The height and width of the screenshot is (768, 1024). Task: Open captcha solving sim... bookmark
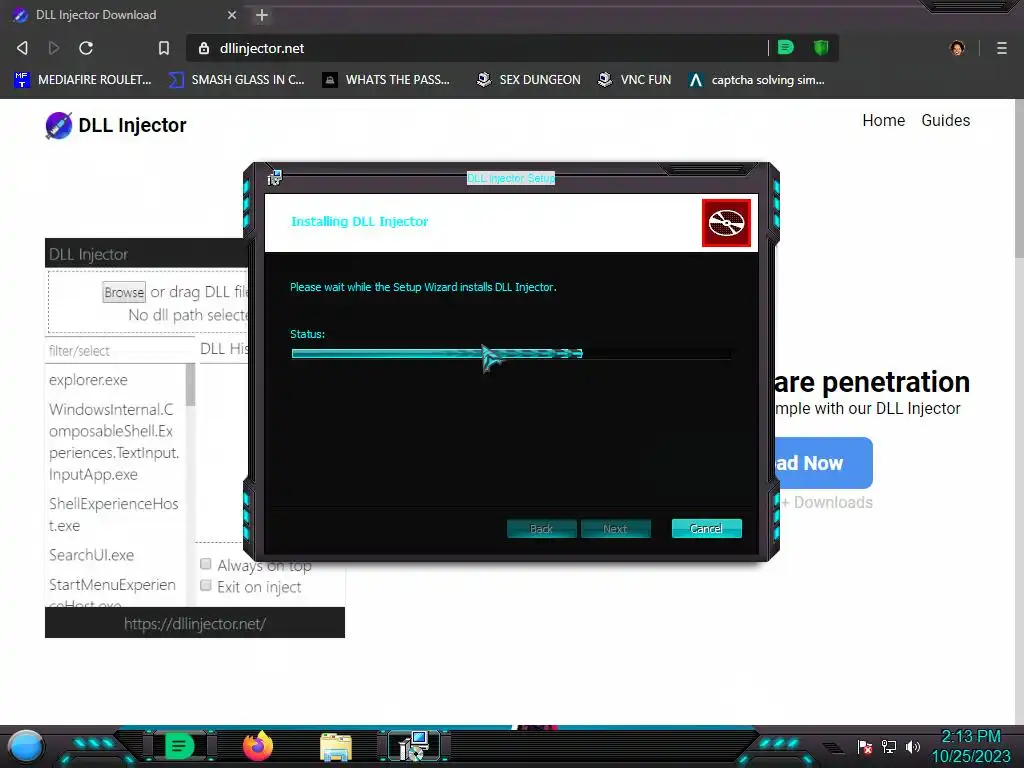[757, 80]
